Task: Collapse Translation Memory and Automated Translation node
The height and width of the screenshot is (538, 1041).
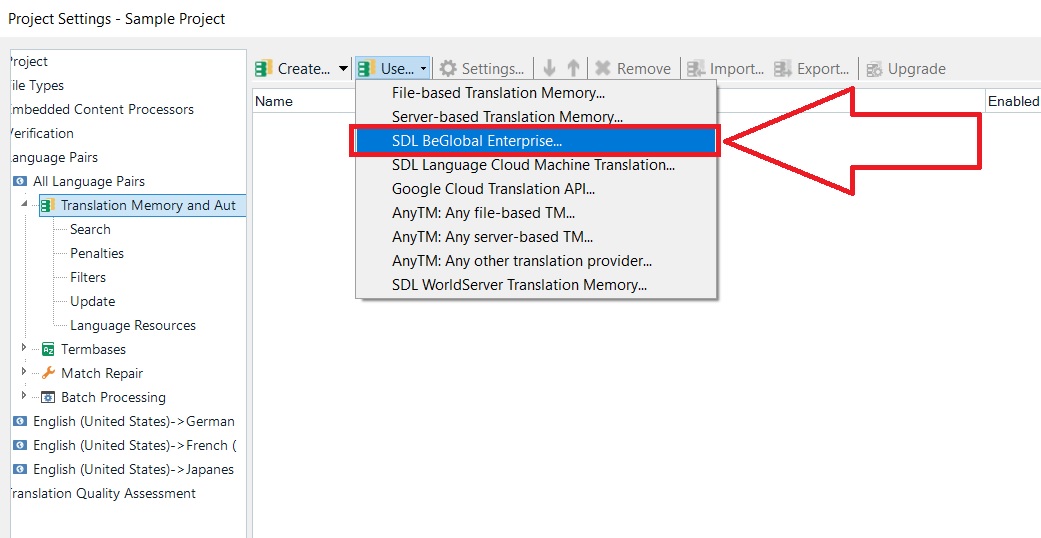Action: click(24, 205)
